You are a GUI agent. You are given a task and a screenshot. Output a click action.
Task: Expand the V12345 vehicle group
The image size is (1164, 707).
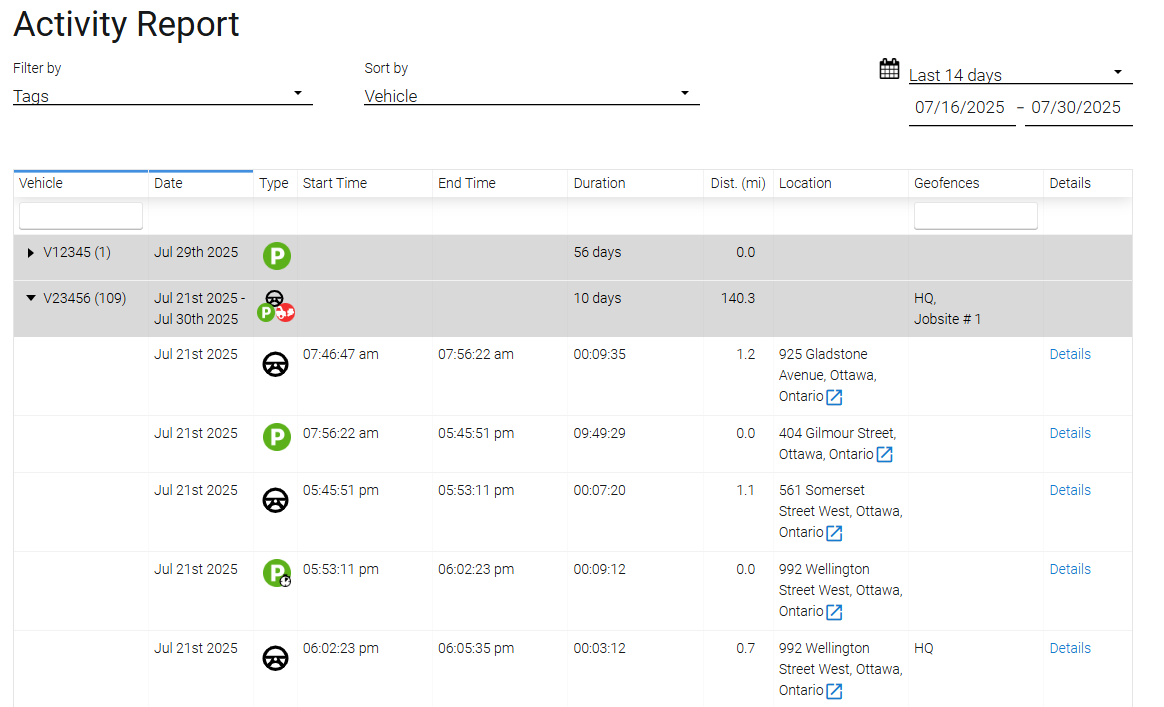(31, 253)
